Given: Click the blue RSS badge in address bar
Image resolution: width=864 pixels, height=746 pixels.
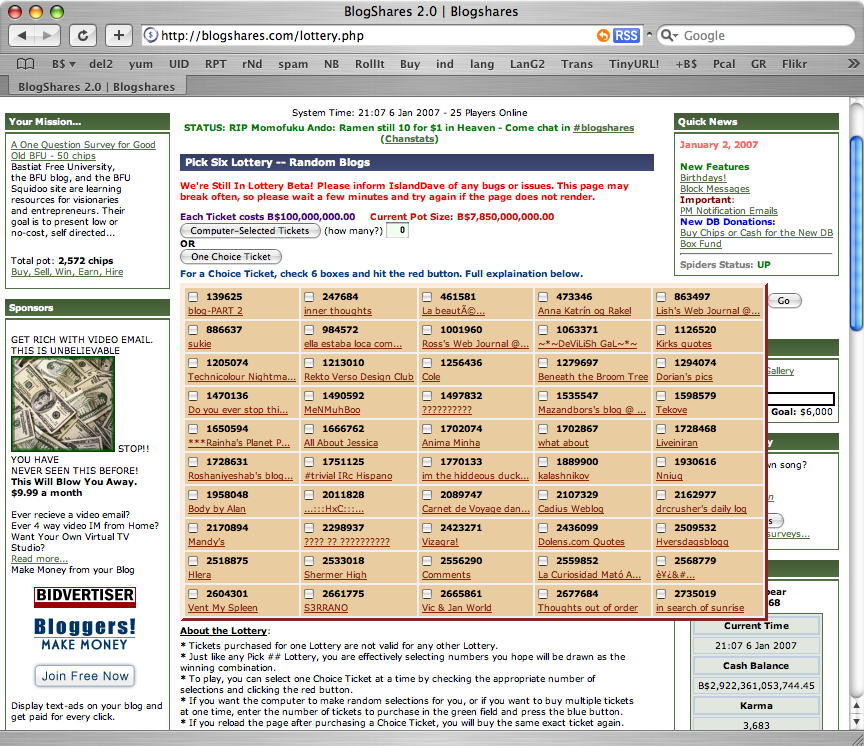Looking at the screenshot, I should click(x=626, y=36).
